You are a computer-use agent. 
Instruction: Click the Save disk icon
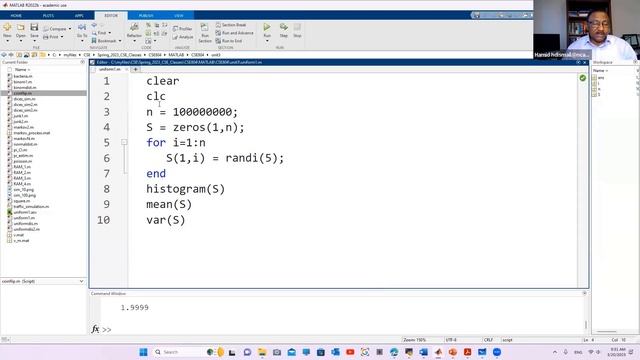(34, 27)
